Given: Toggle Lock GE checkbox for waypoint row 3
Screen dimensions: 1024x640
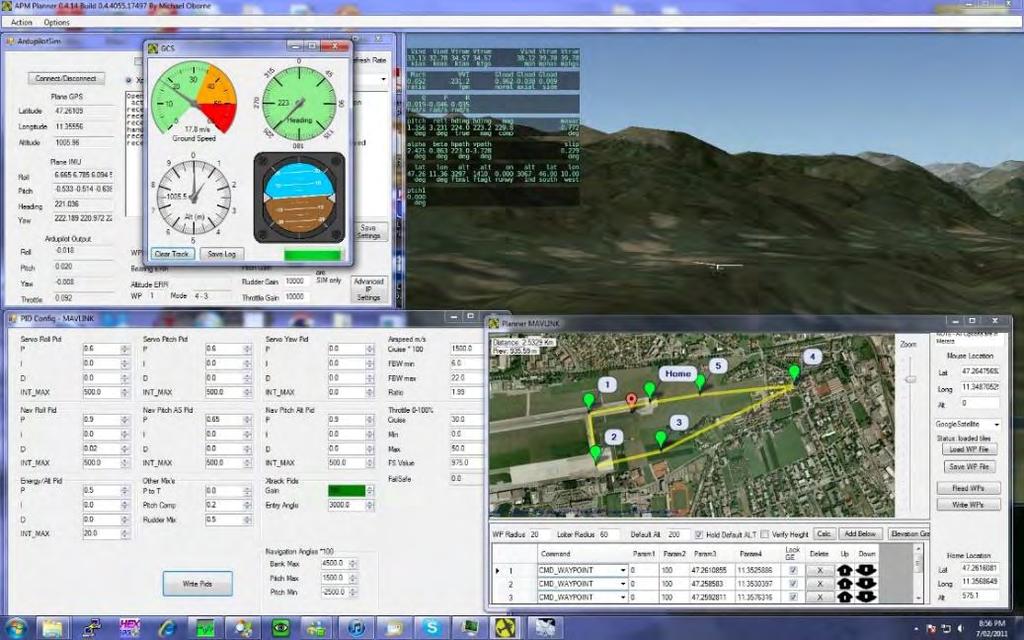Looking at the screenshot, I should pos(793,597).
